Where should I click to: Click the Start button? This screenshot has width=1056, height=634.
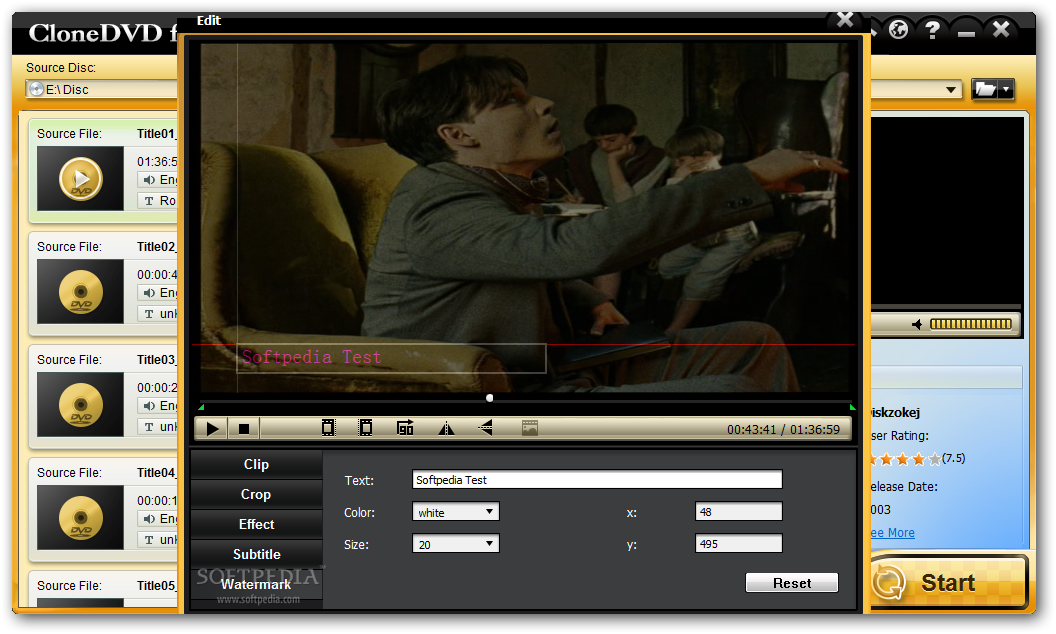click(948, 581)
